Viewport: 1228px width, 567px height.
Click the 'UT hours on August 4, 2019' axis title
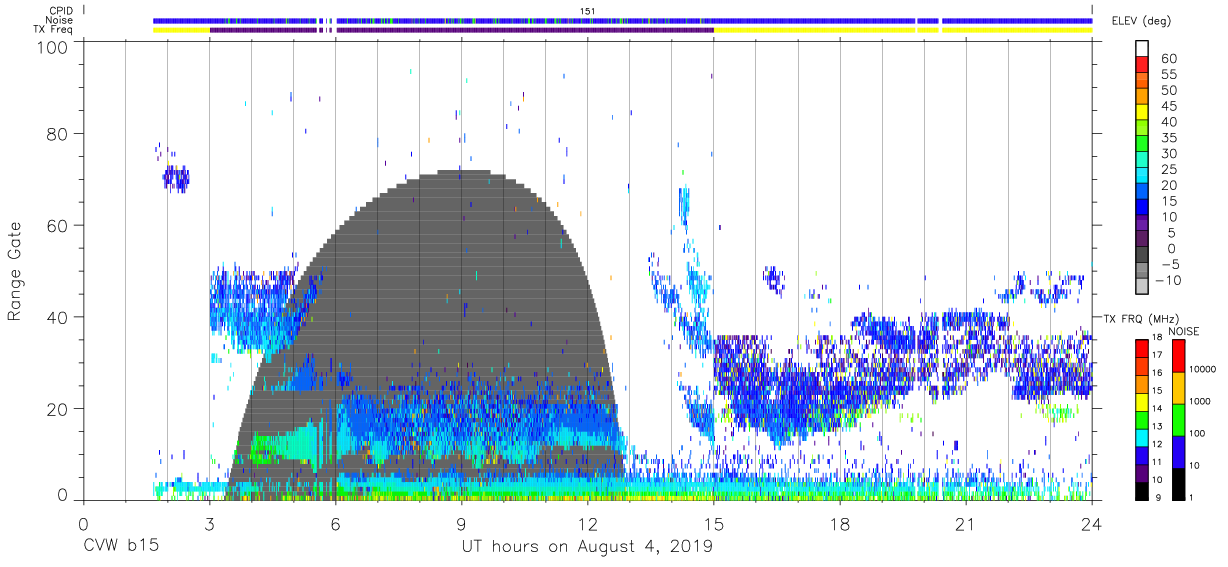pos(587,547)
